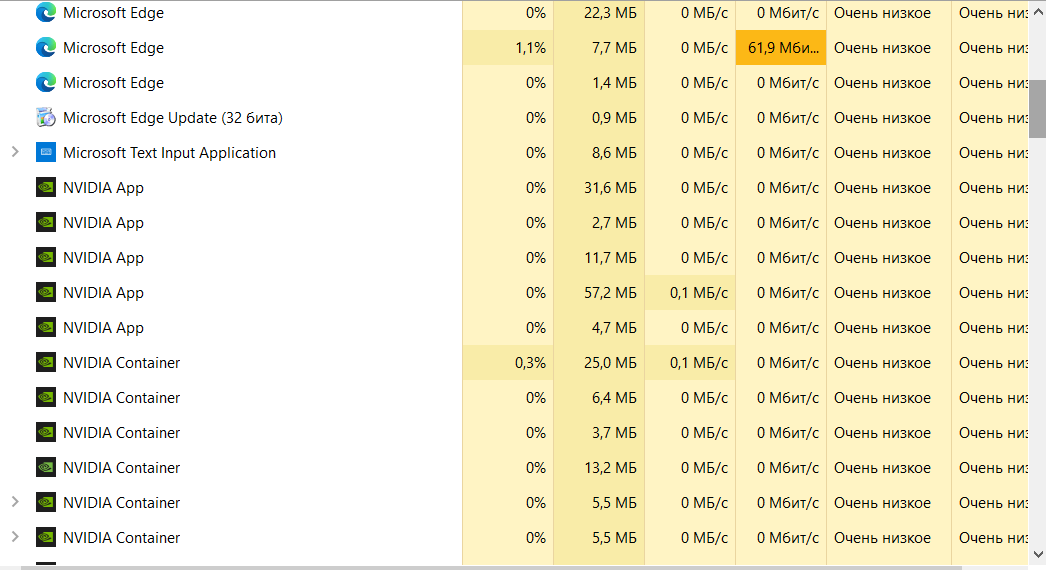Select the NVIDIA Container process using 6,4 МБ

121,398
